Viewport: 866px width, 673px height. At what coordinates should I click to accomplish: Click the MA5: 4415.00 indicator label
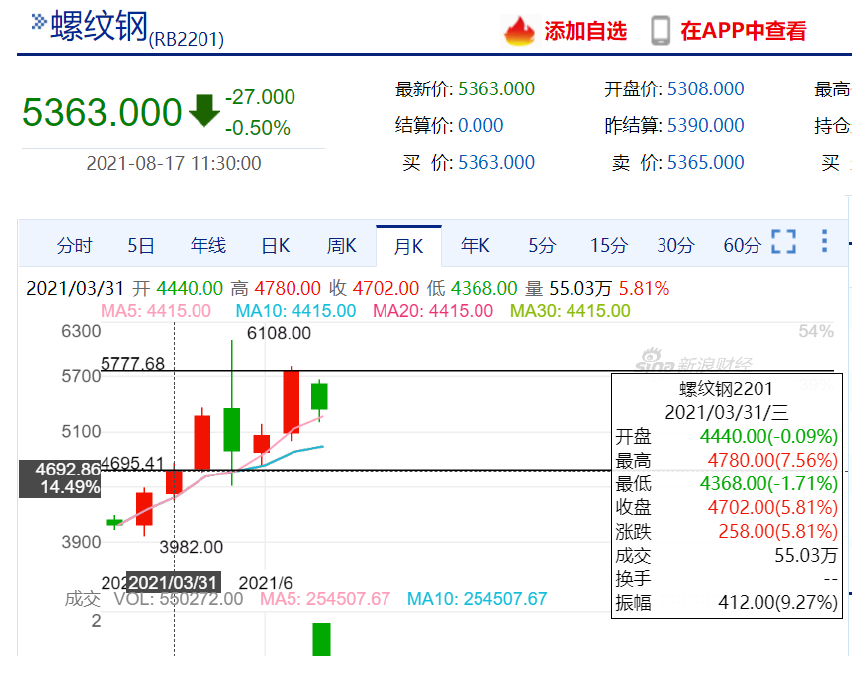(156, 311)
